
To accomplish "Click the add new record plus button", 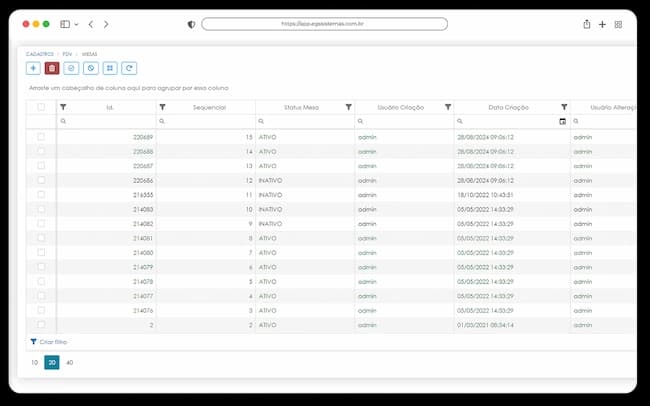I will tap(33, 68).
